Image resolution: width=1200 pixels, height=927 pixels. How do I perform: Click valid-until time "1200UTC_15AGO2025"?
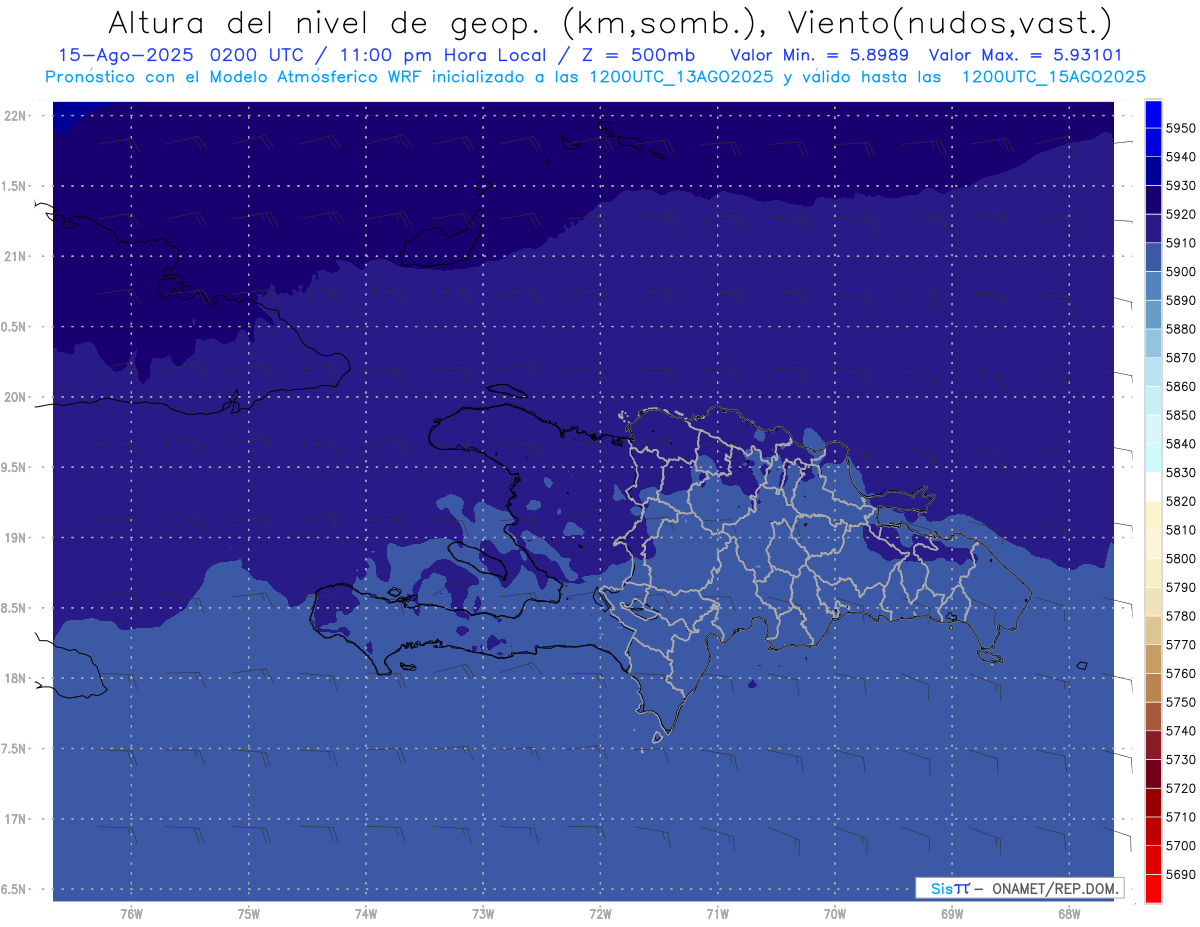tap(1053, 77)
